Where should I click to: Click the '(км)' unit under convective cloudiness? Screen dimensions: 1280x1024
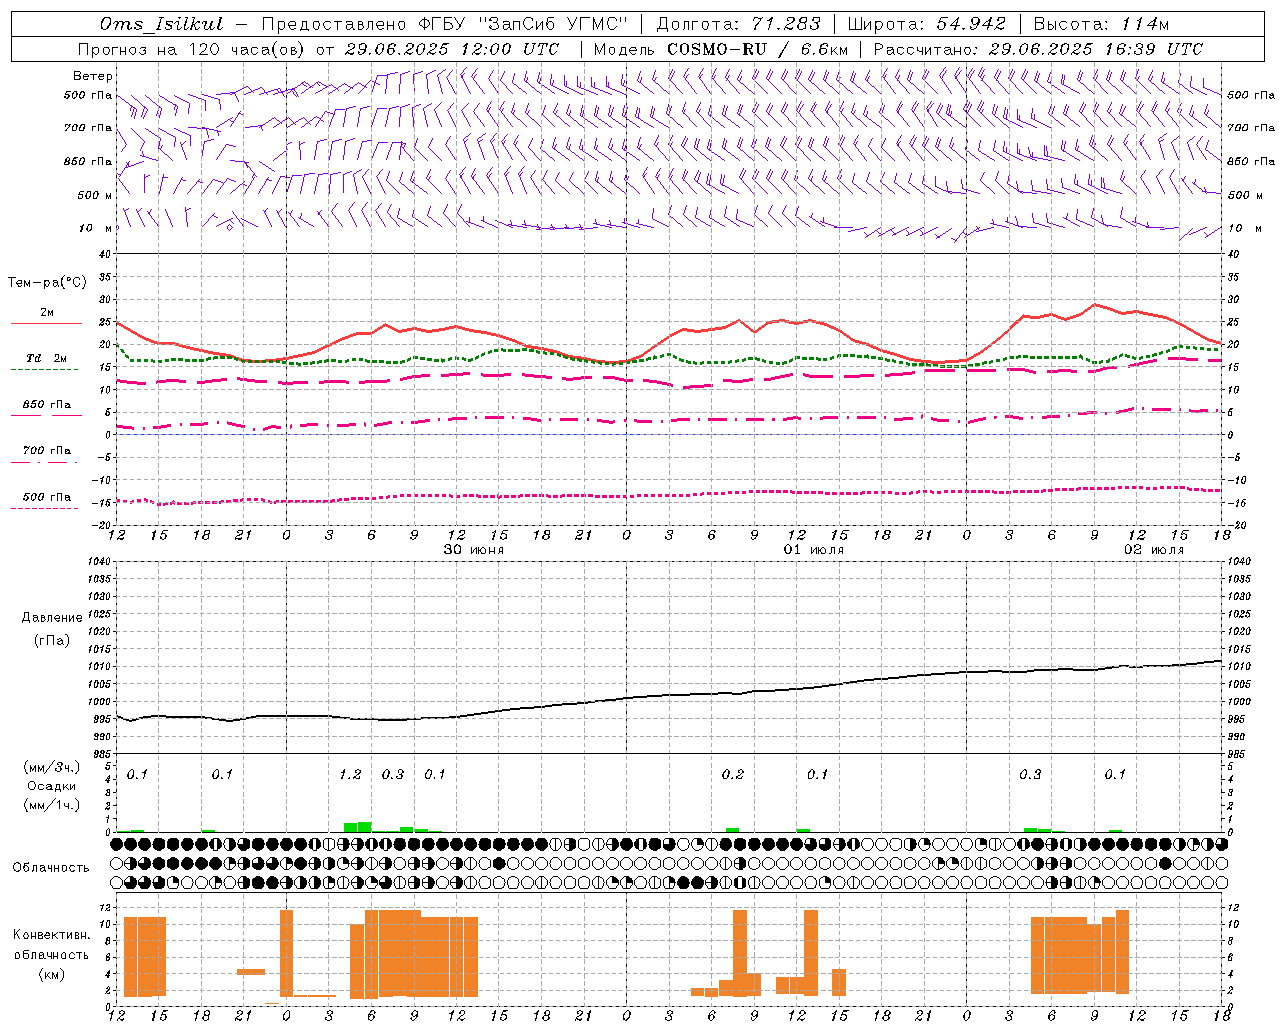[x=51, y=974]
